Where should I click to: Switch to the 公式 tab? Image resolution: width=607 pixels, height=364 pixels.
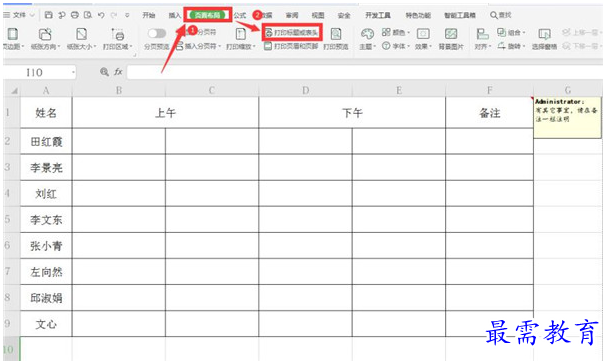(240, 15)
